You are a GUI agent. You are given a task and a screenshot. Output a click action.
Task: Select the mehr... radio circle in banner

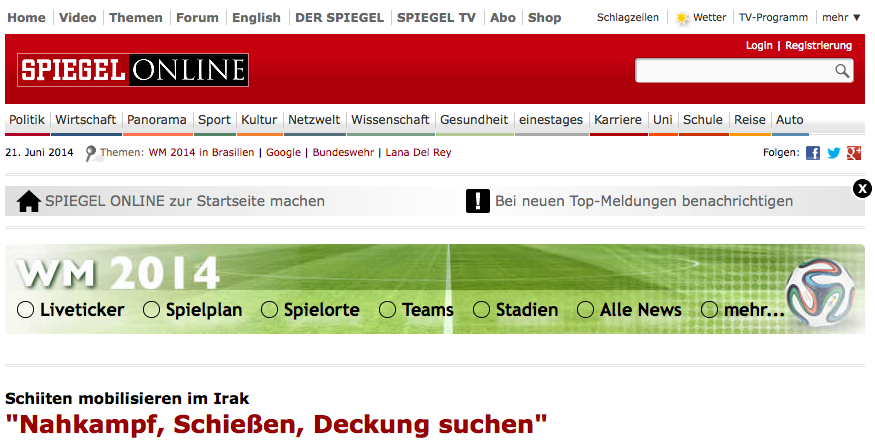point(709,309)
